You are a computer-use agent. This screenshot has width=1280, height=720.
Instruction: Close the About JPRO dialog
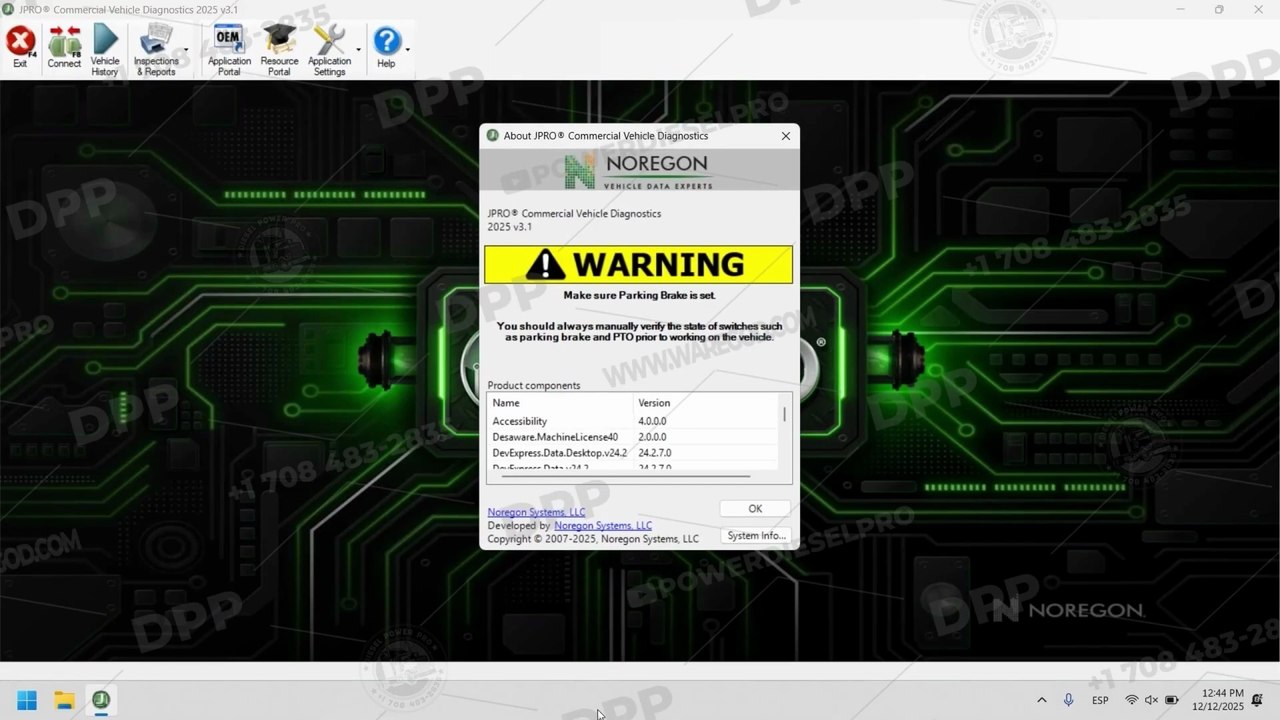click(785, 136)
